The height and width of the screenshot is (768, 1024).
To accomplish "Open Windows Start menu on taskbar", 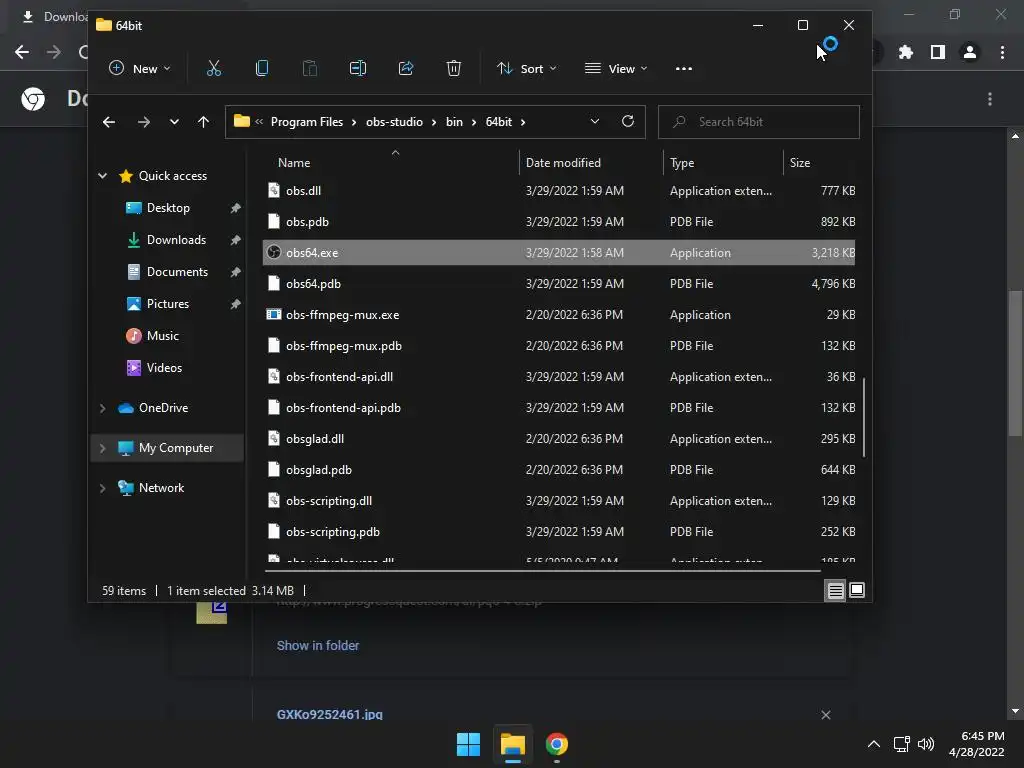I will point(468,744).
